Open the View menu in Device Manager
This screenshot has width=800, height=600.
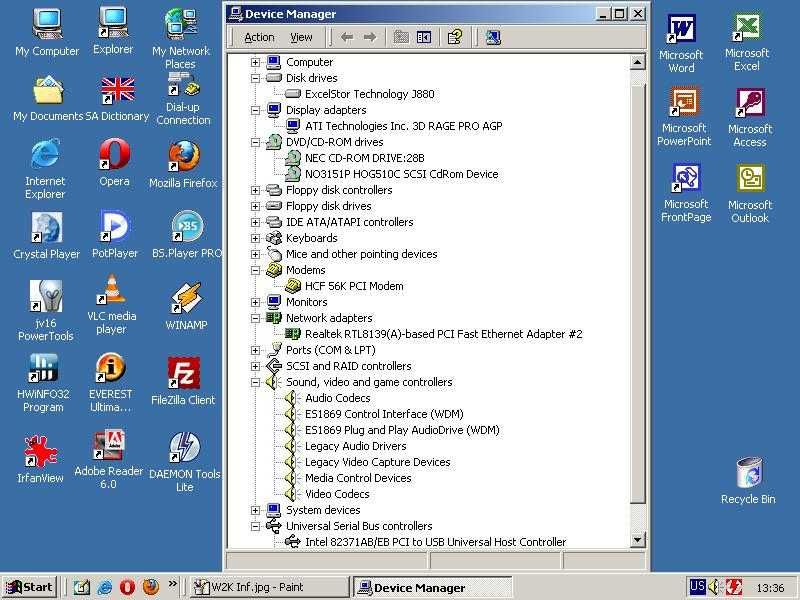tap(301, 37)
